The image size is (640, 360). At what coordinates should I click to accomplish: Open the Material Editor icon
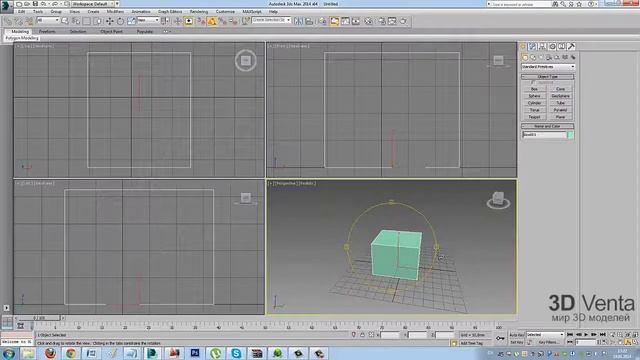(369, 21)
